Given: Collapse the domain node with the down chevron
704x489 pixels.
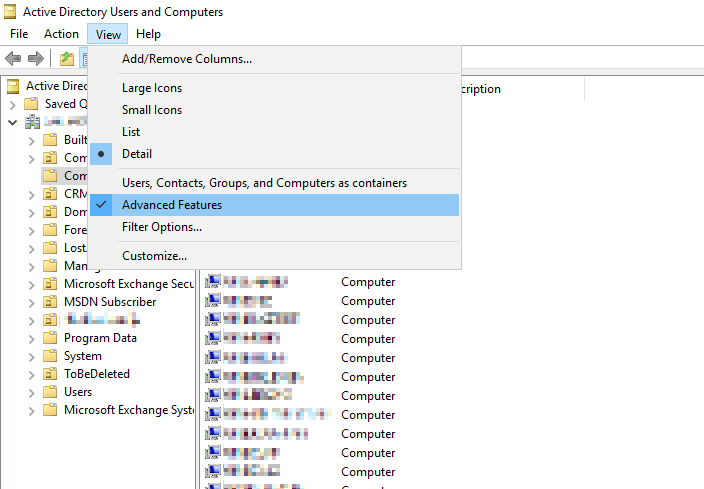Looking at the screenshot, I should click(x=13, y=122).
